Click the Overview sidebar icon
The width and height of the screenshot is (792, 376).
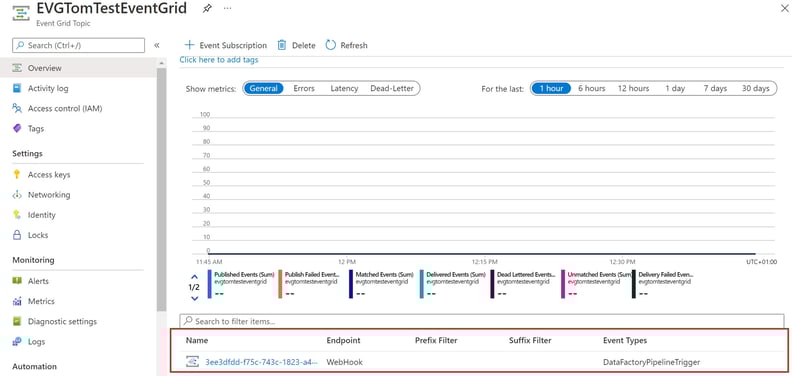coord(17,68)
